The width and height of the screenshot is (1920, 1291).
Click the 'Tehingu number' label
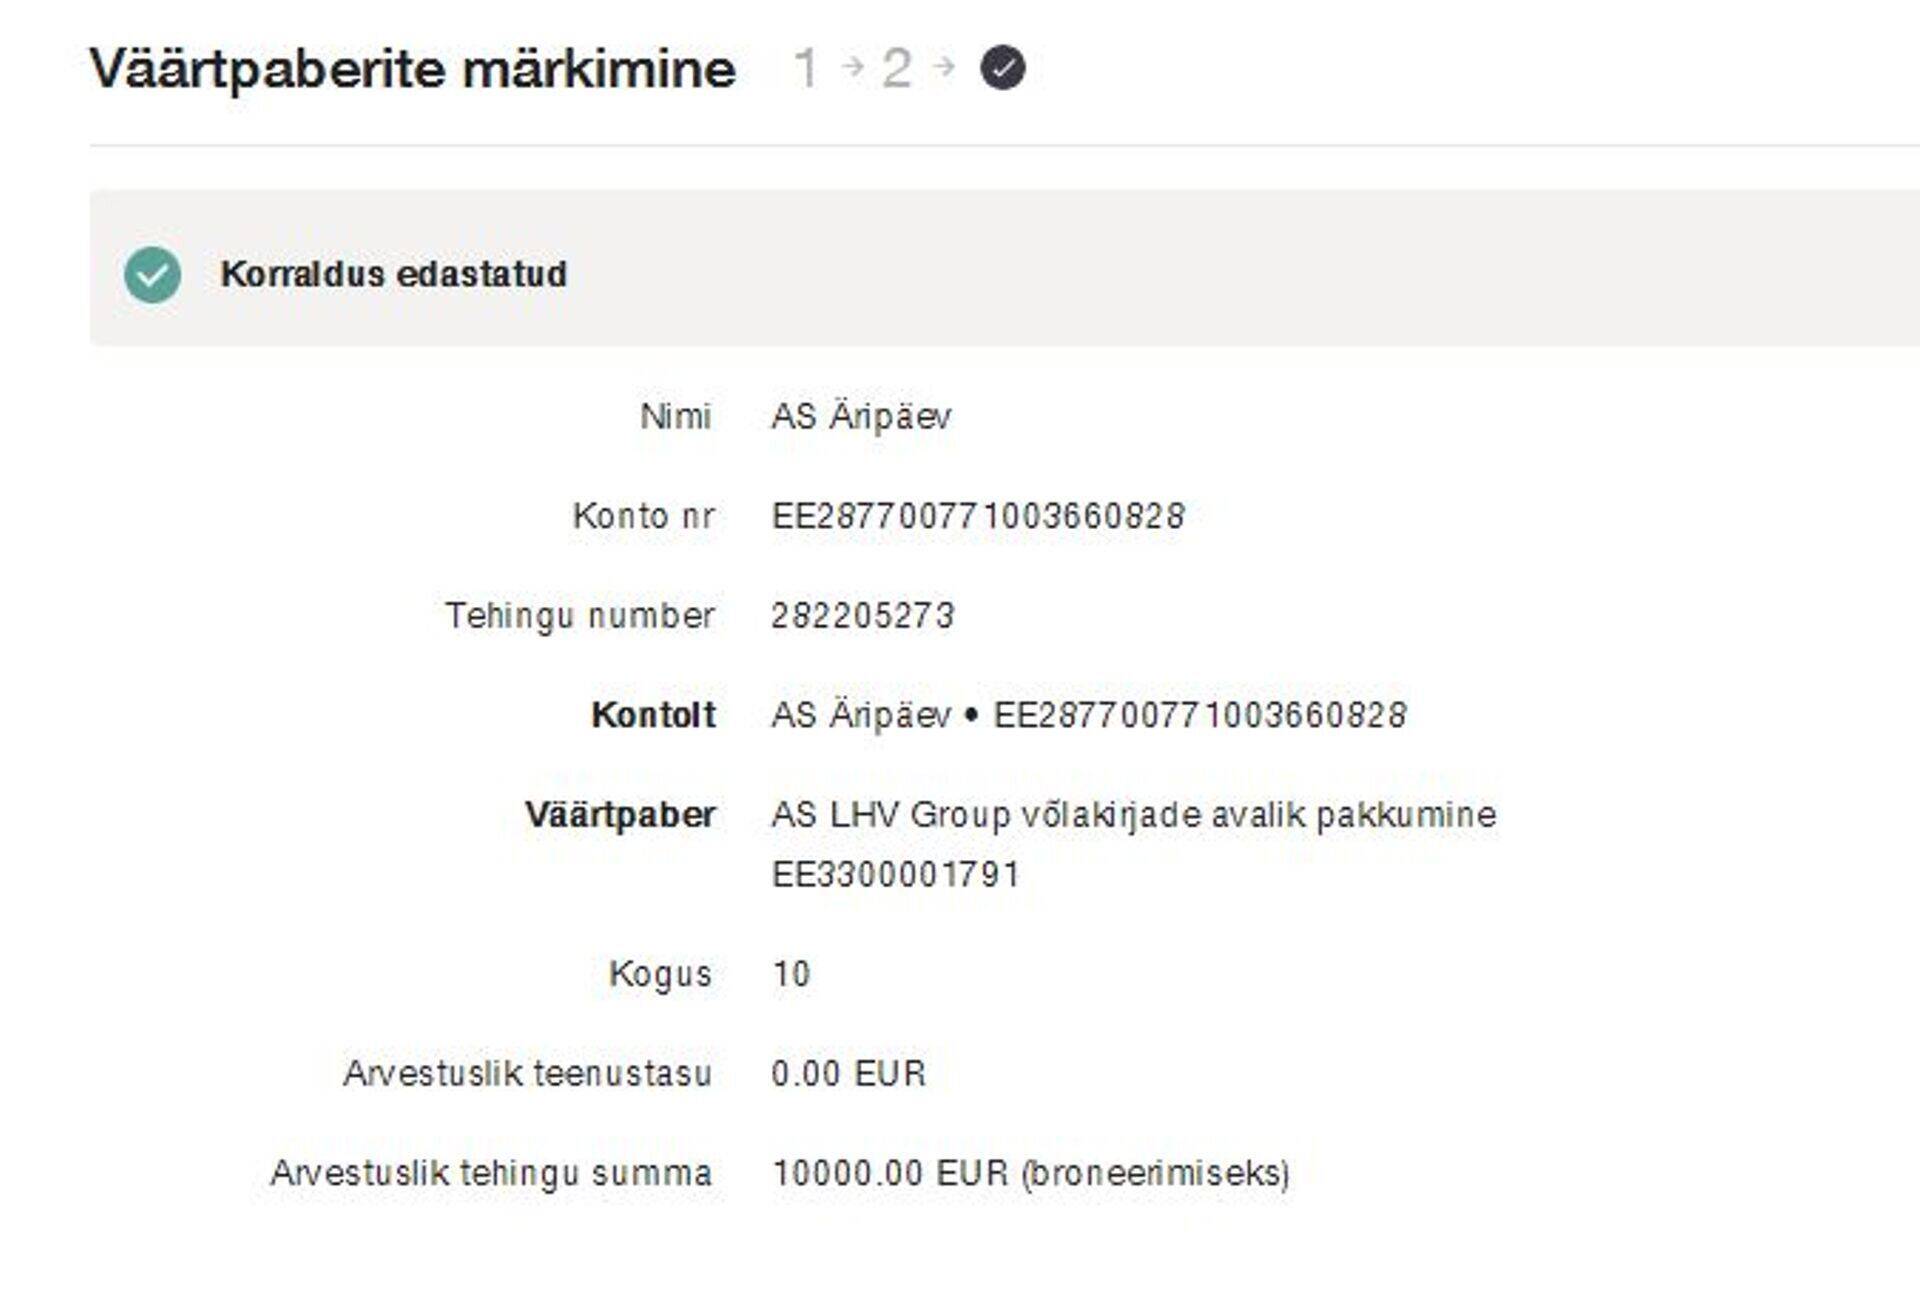579,615
